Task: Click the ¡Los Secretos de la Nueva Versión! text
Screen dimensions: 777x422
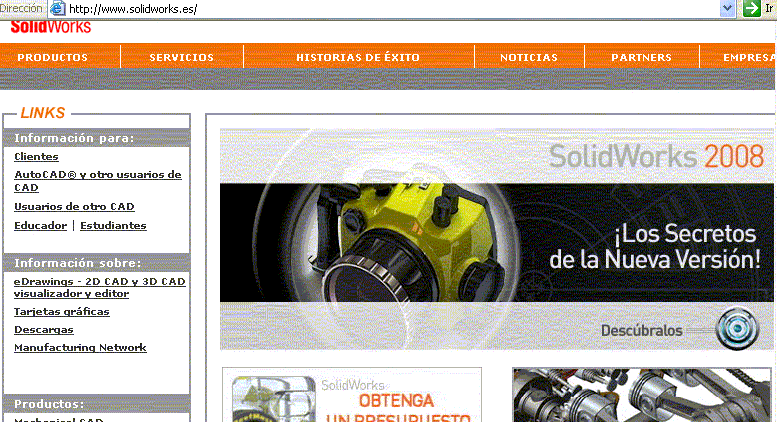Action: click(655, 246)
